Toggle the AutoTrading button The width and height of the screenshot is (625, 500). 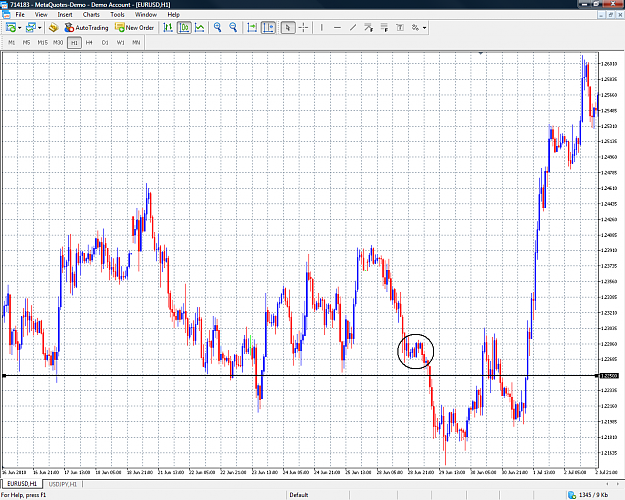tap(86, 28)
